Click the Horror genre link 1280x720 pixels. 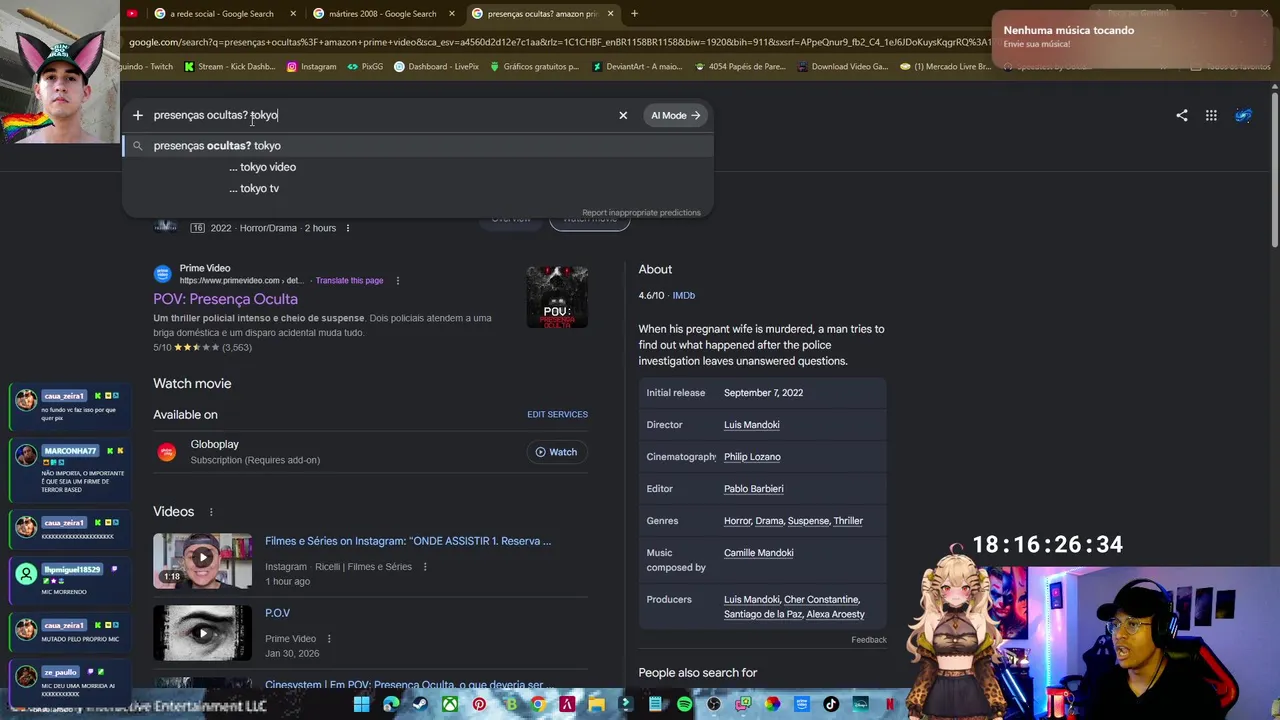click(737, 521)
